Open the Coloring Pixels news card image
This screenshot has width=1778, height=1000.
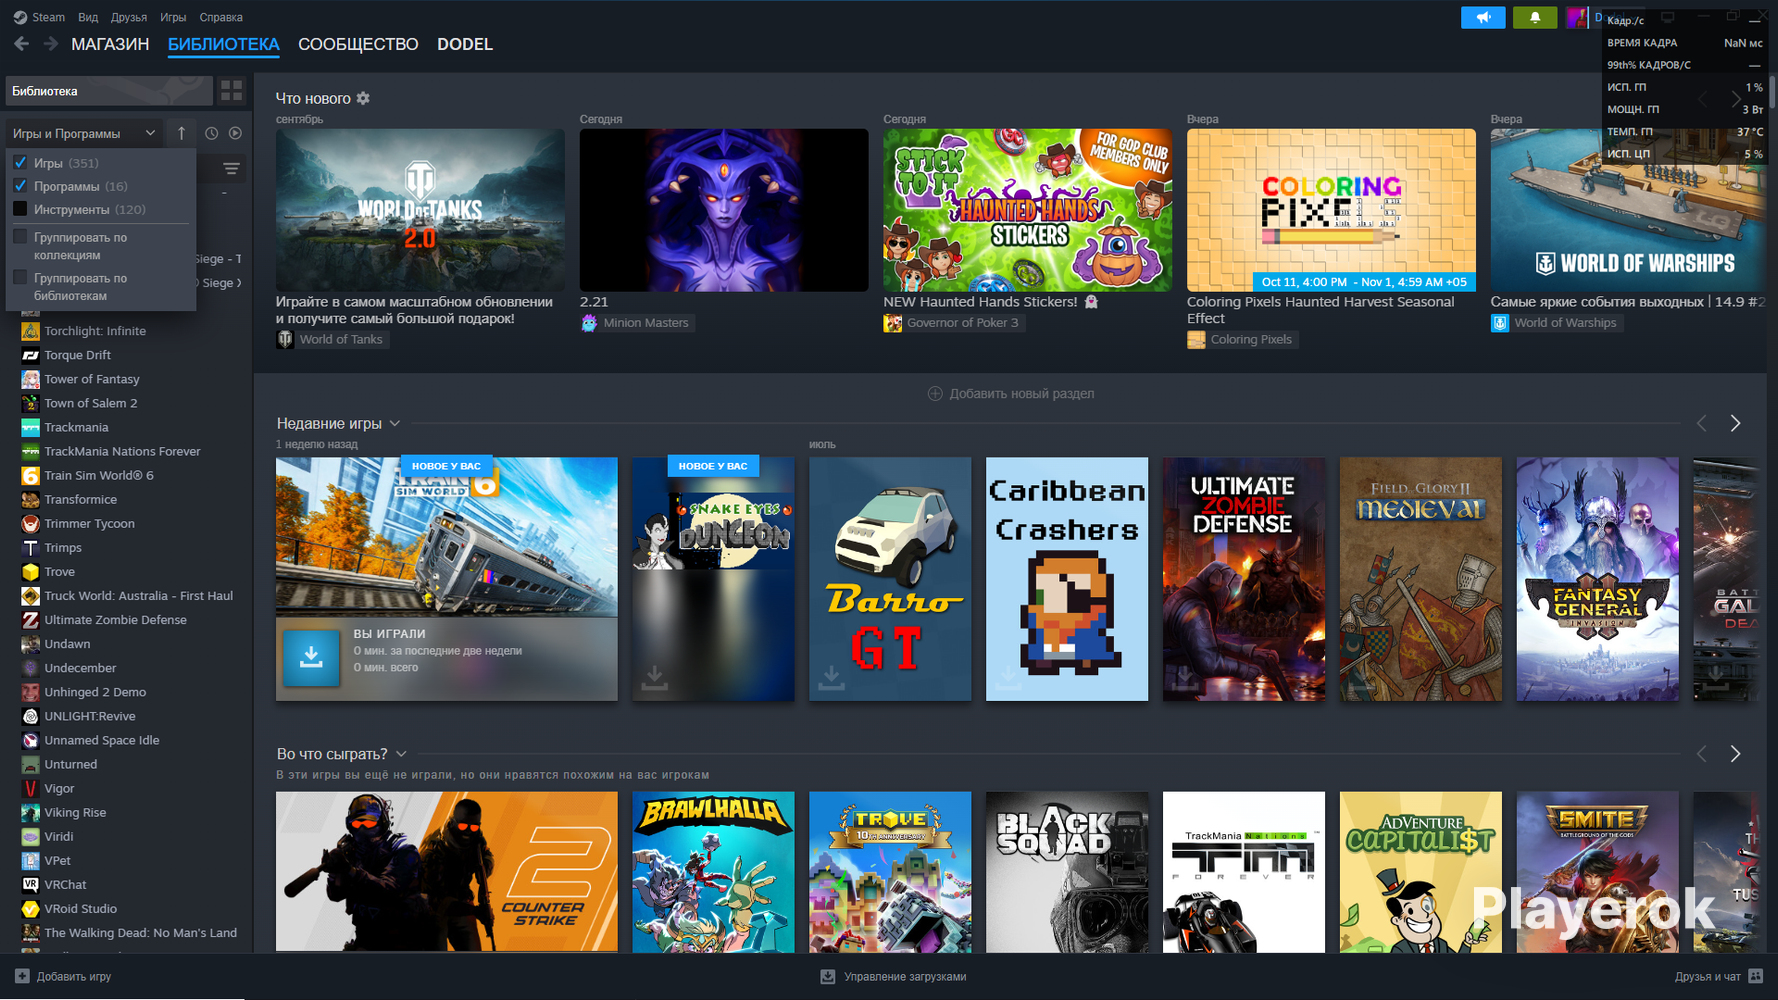pos(1331,210)
